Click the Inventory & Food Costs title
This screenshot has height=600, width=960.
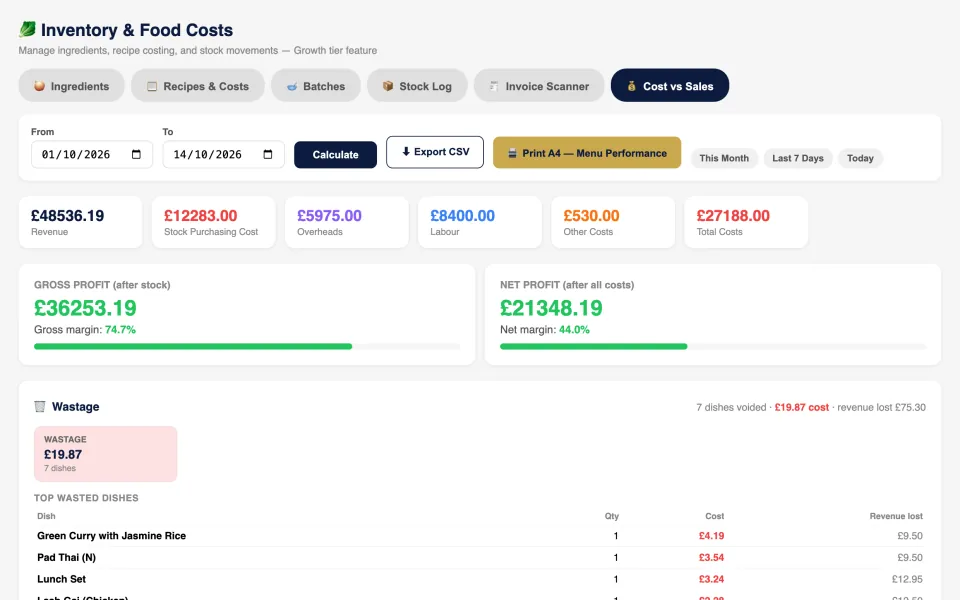(x=137, y=29)
